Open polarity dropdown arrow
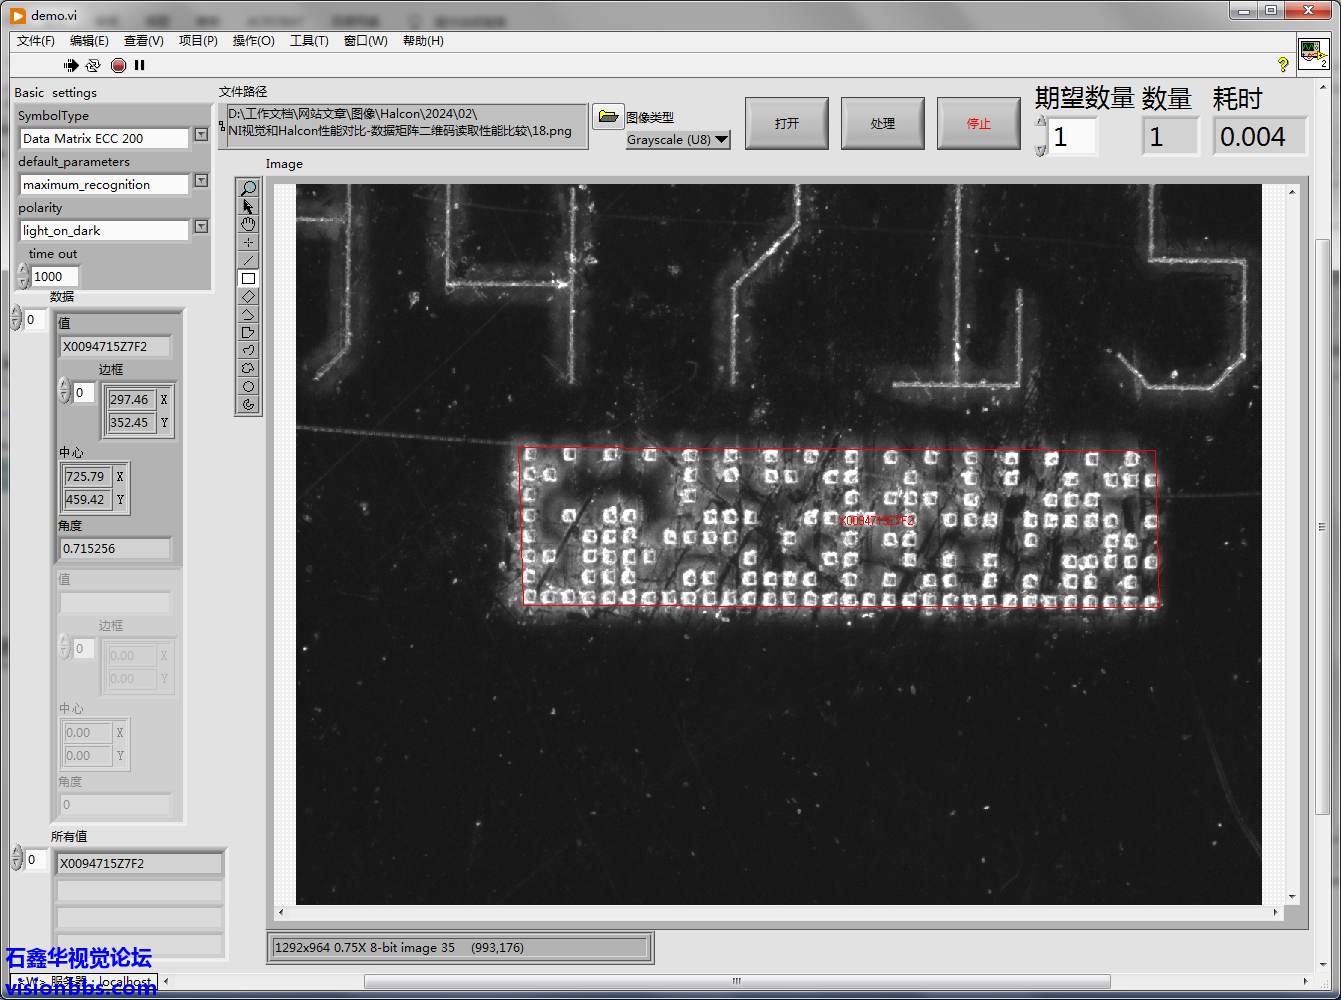The width and height of the screenshot is (1341, 1000). click(201, 226)
